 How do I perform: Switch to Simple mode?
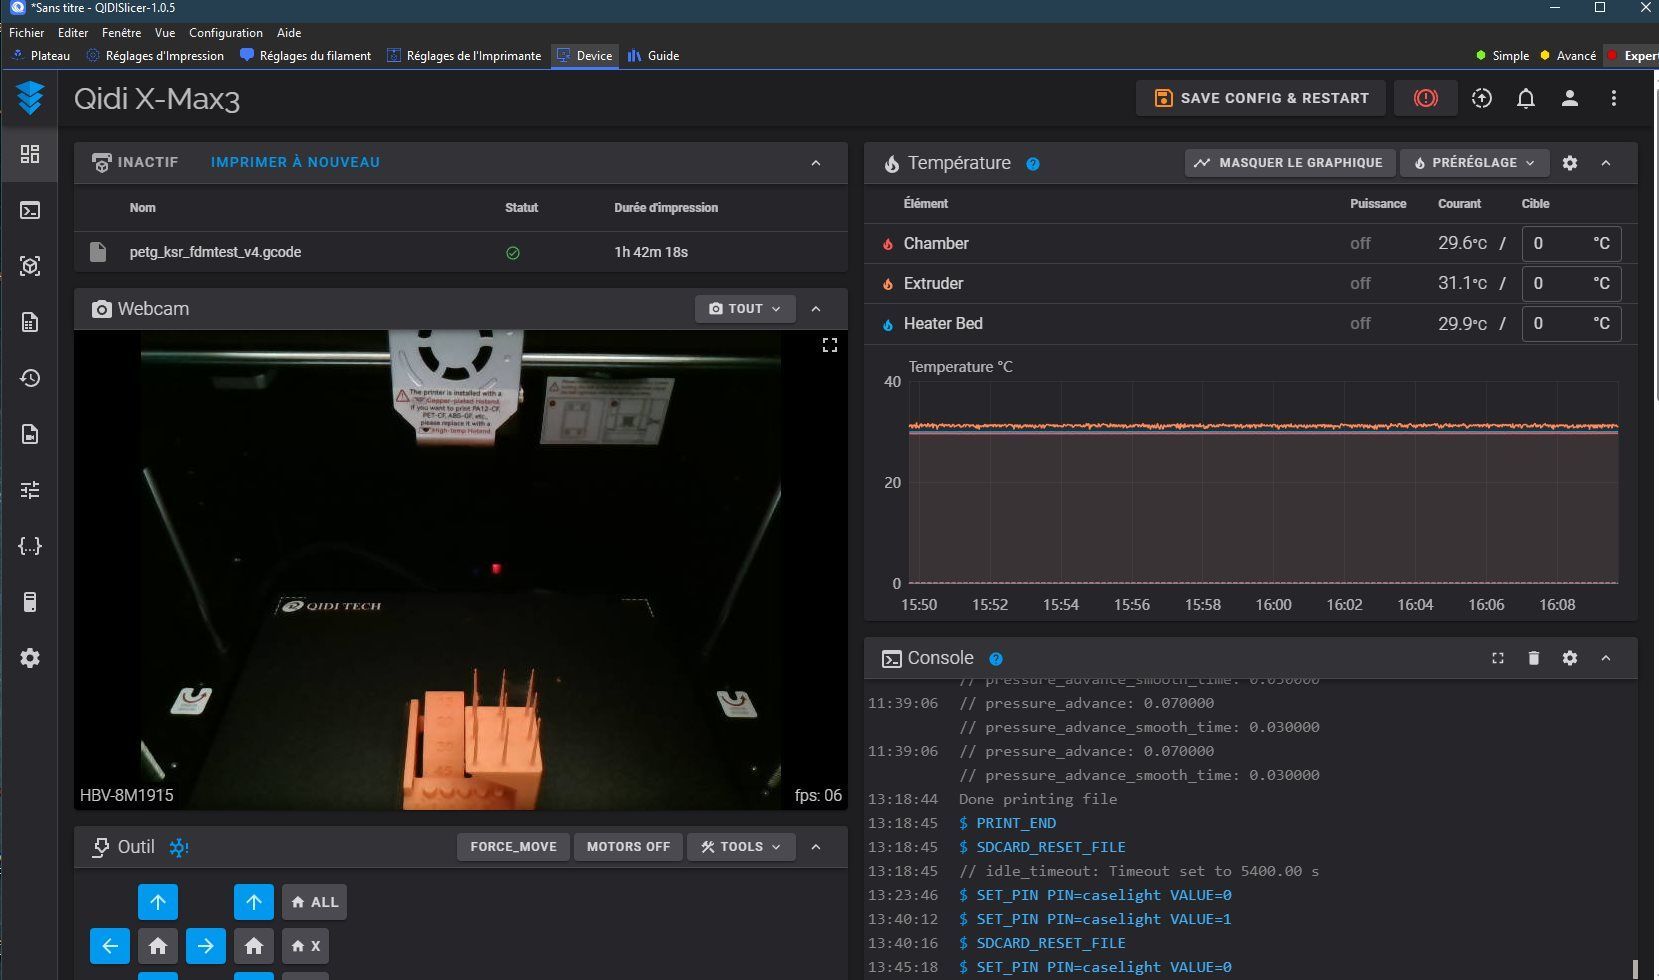tap(1502, 56)
